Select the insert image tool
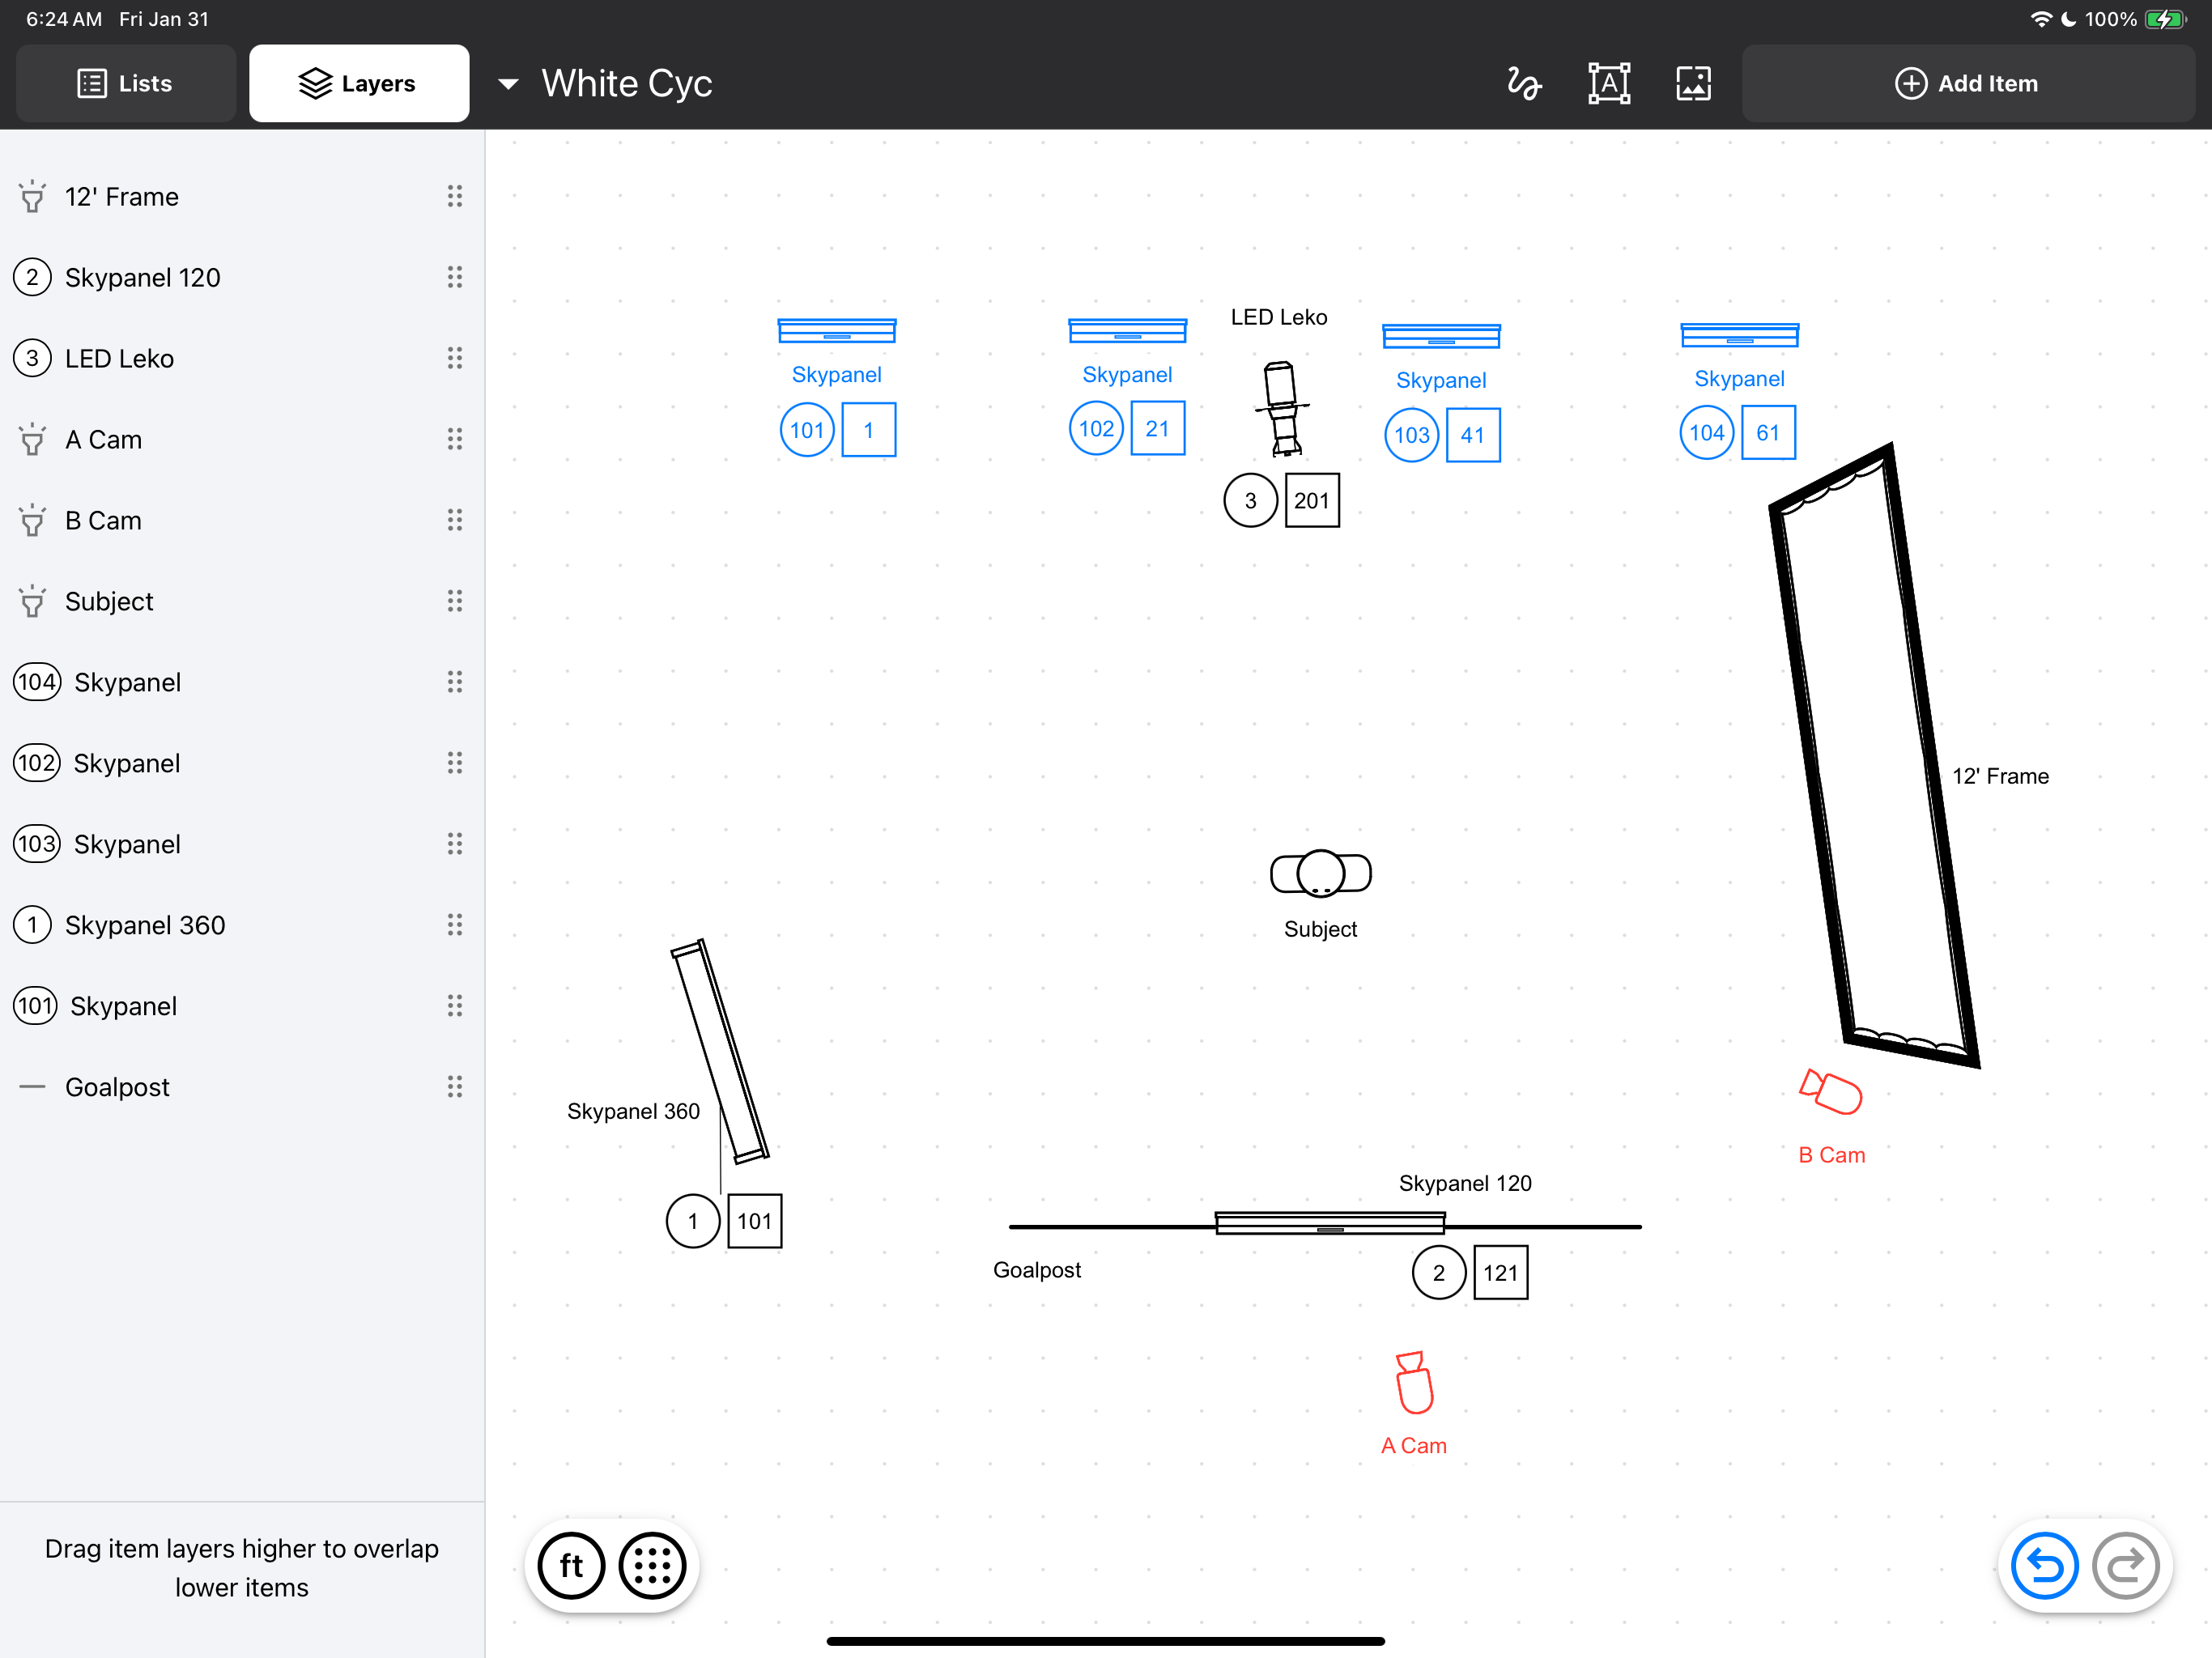2212x1658 pixels. (x=1693, y=84)
